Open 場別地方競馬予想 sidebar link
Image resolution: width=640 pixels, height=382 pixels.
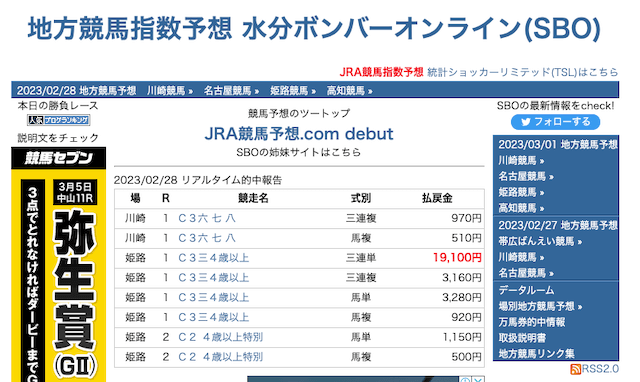coord(540,306)
